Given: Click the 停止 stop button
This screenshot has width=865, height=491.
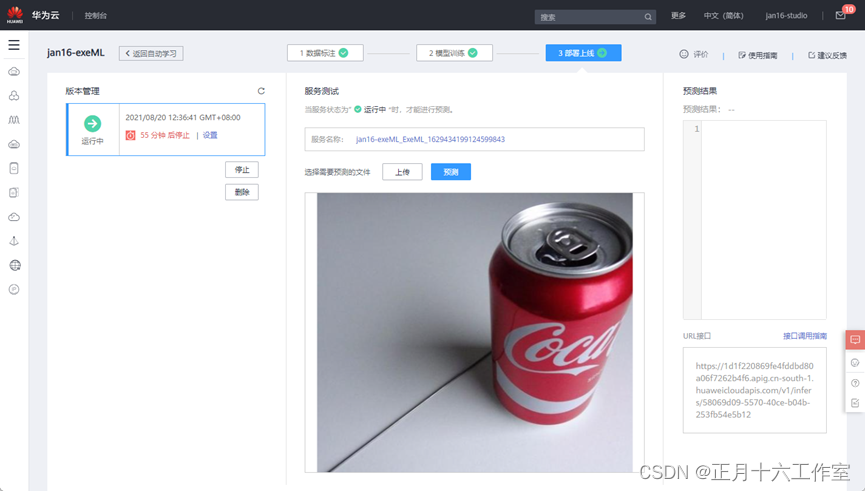Looking at the screenshot, I should click(x=242, y=169).
